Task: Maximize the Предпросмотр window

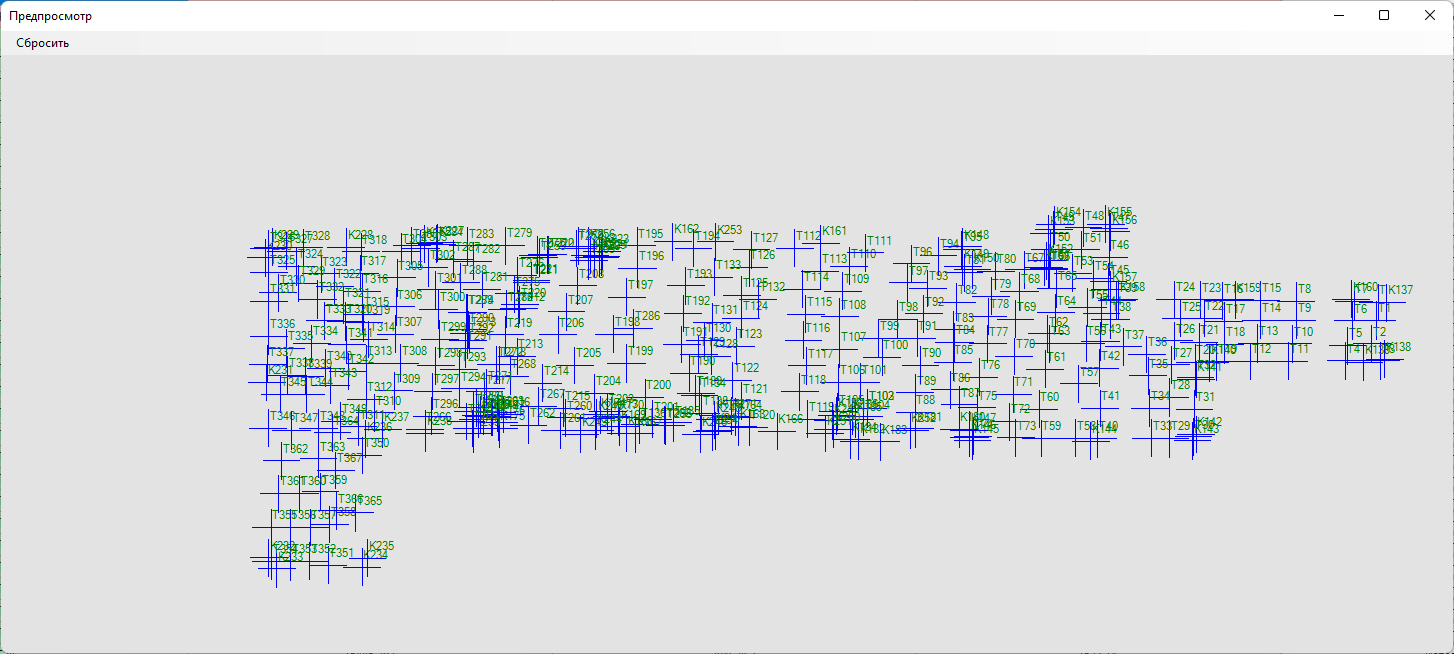Action: [1384, 15]
